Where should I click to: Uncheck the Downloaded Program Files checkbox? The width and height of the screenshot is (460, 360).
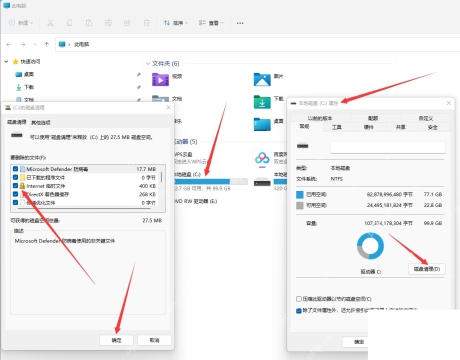click(15, 177)
